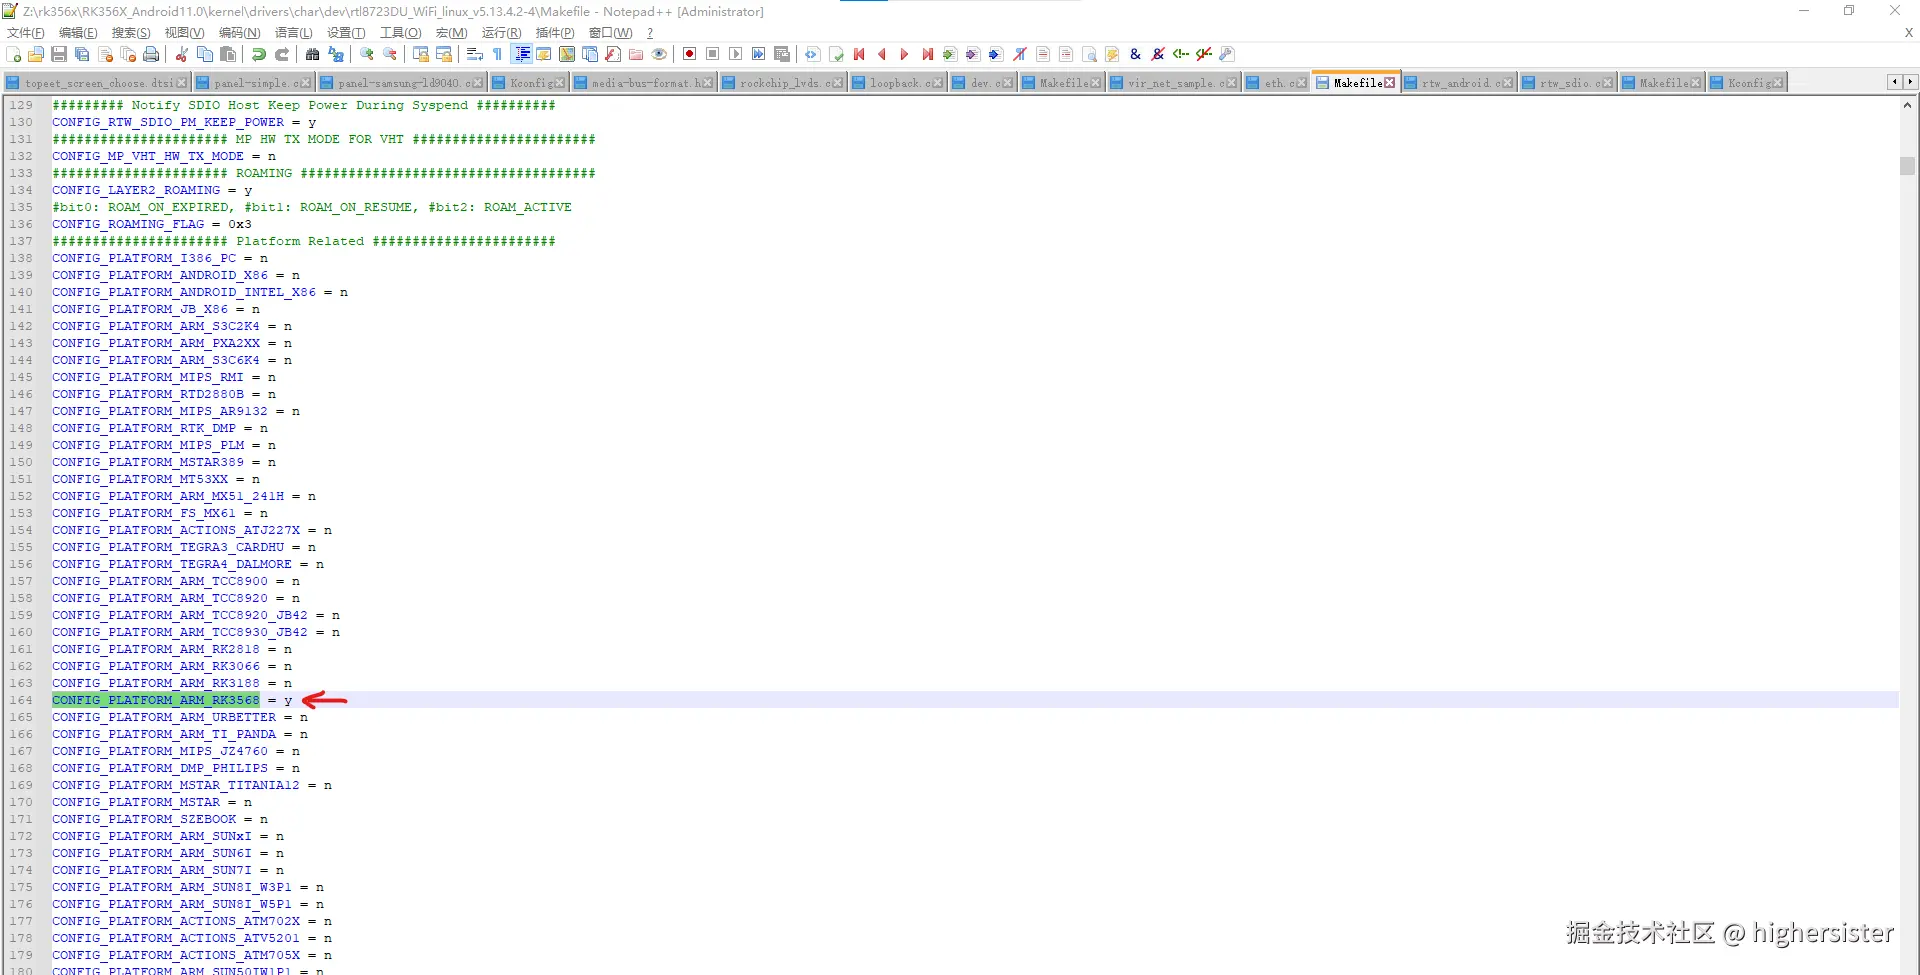The height and width of the screenshot is (975, 1920).
Task: Paste from clipboard via the toolbar icon
Action: point(228,54)
